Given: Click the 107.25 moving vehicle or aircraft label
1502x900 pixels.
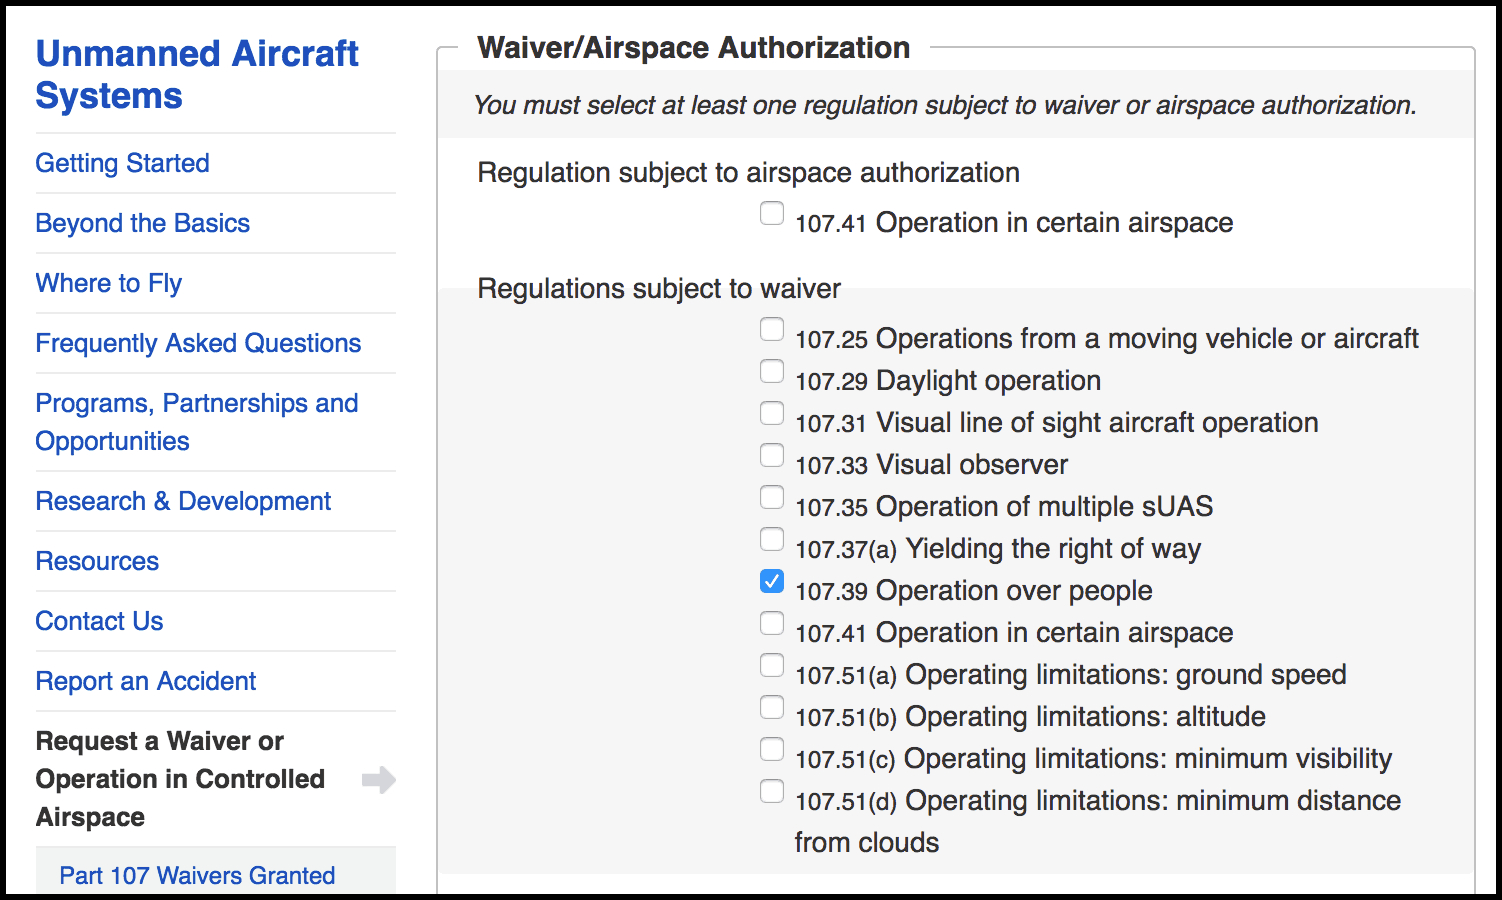Looking at the screenshot, I should coord(1107,339).
